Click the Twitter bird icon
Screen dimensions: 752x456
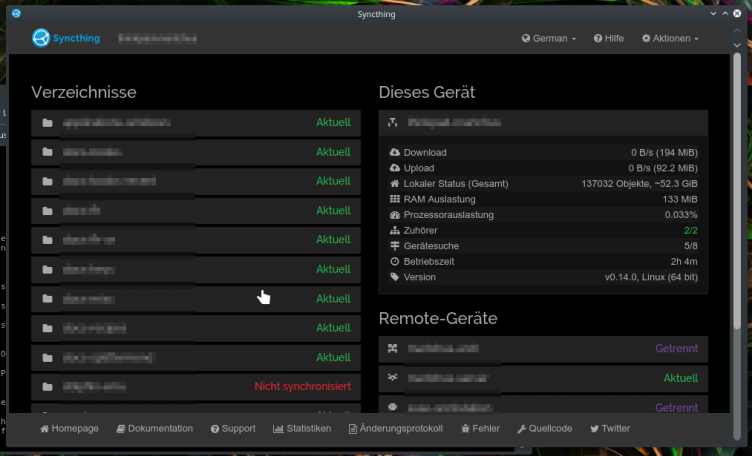pos(595,428)
